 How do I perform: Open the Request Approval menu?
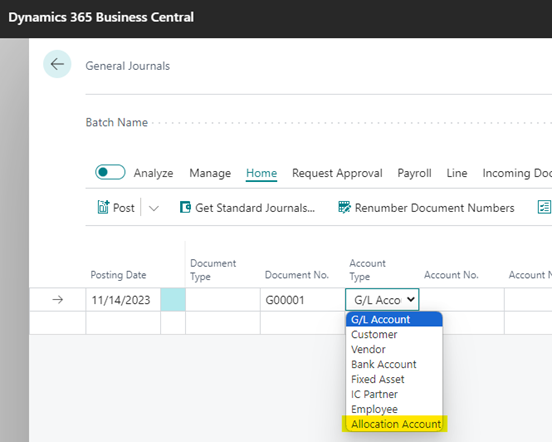pyautogui.click(x=337, y=173)
